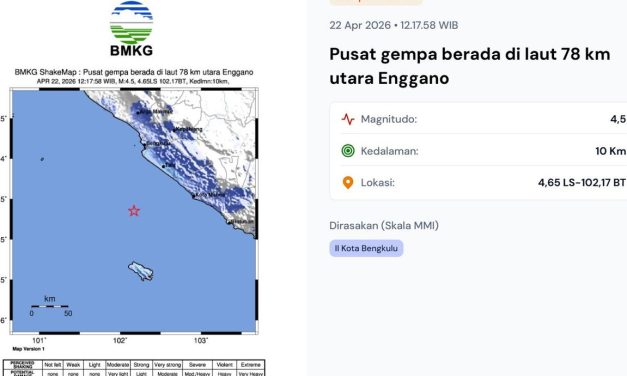The height and width of the screenshot is (376, 627).
Task: Click the red epicenter star on the map
Action: click(134, 210)
